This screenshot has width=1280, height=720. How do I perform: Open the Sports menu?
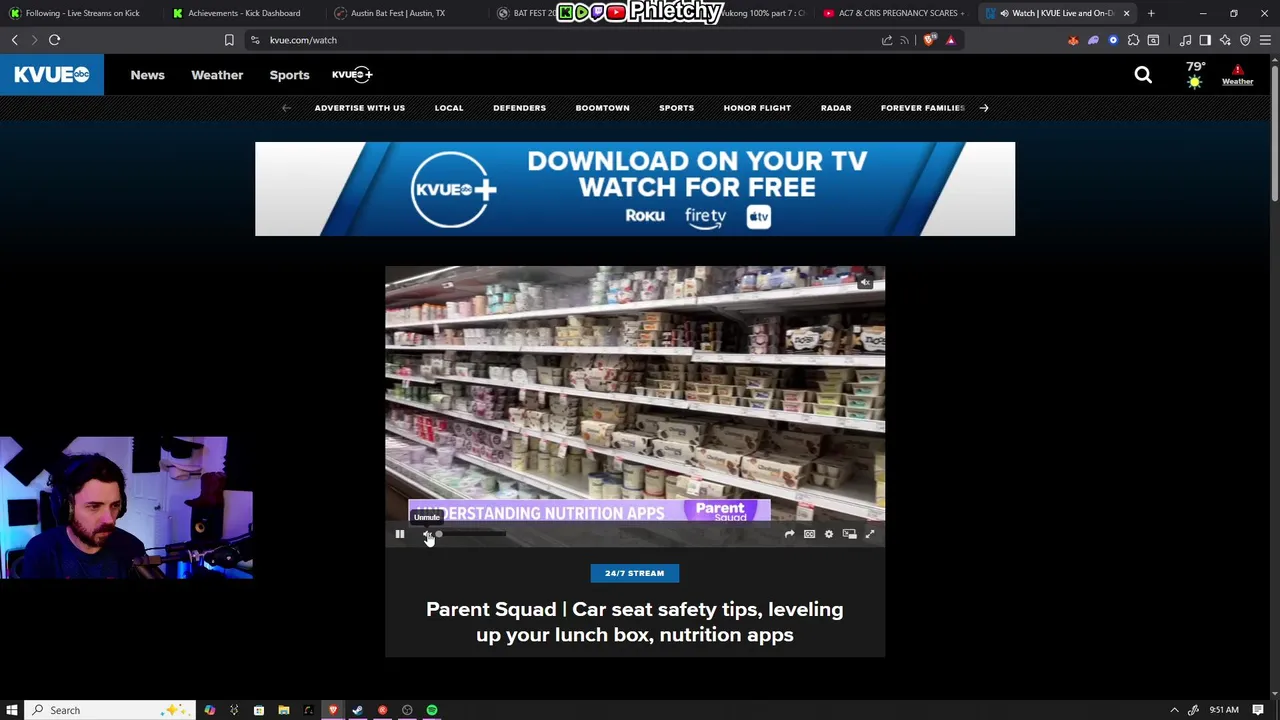click(x=289, y=75)
